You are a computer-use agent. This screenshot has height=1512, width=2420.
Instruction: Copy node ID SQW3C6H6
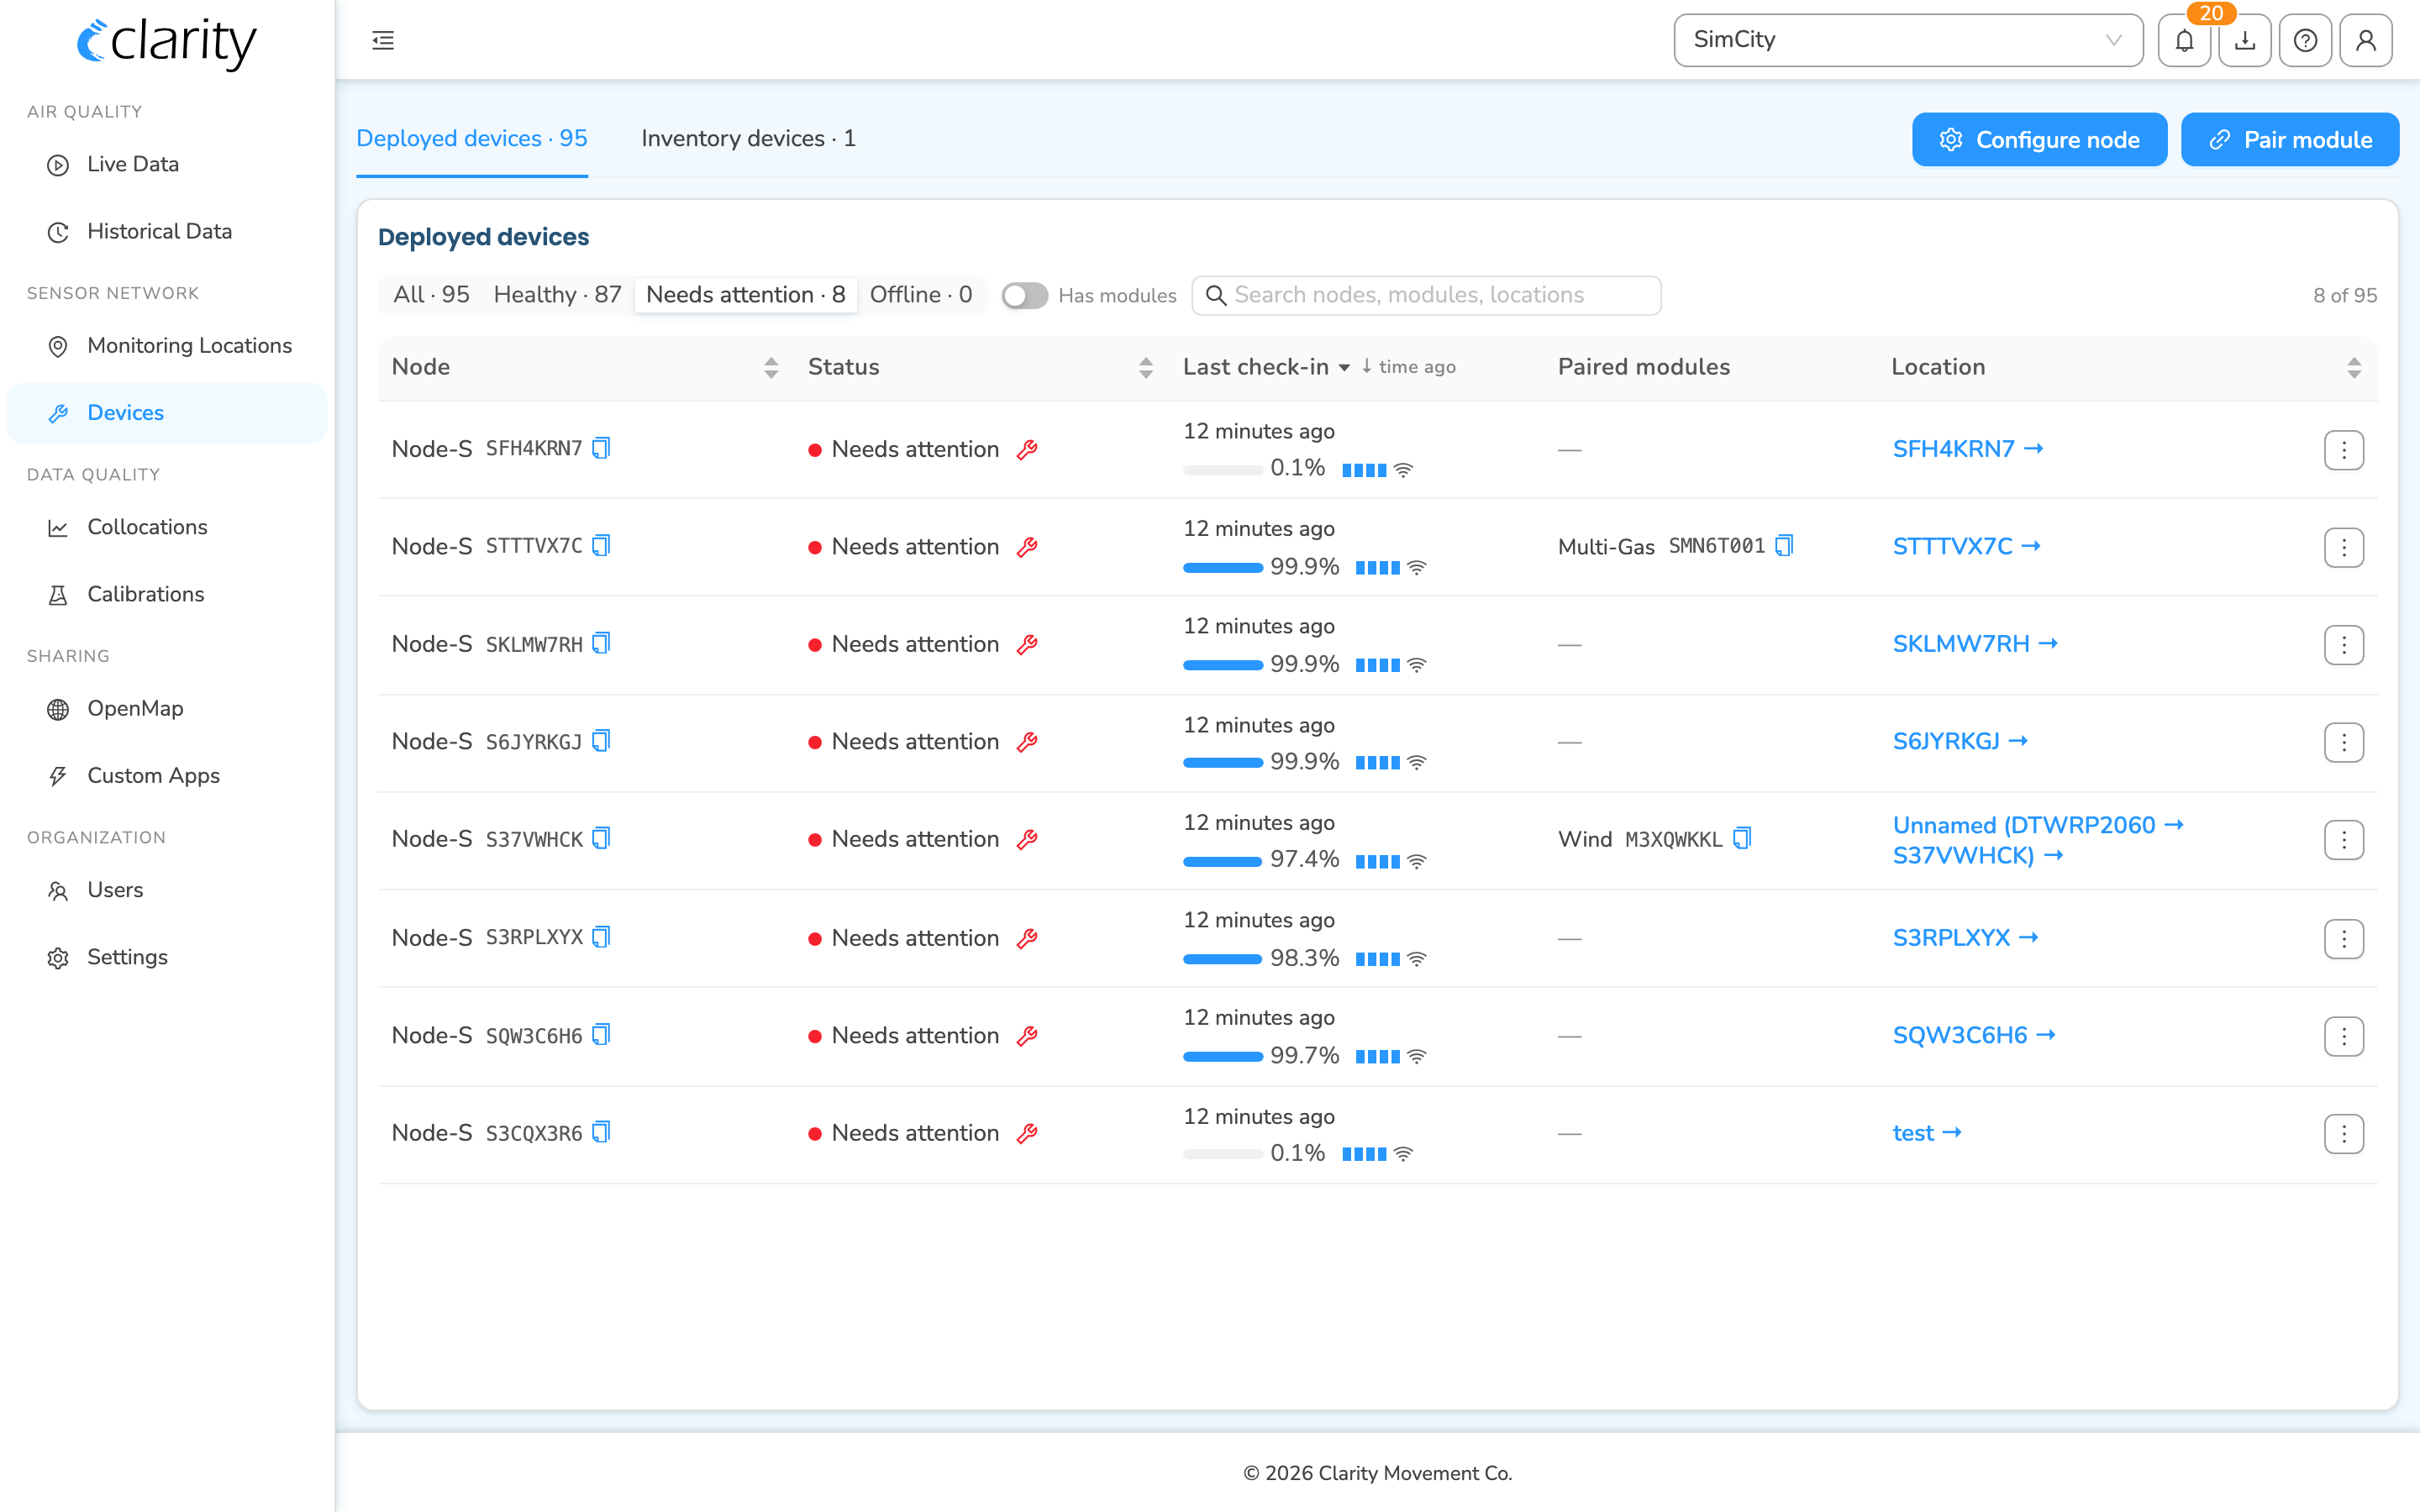pos(601,1035)
